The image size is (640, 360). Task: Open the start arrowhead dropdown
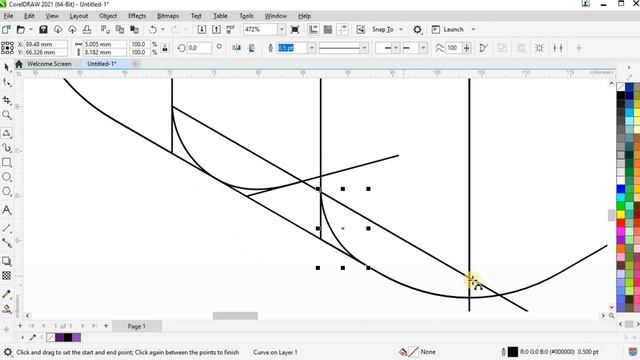point(396,48)
